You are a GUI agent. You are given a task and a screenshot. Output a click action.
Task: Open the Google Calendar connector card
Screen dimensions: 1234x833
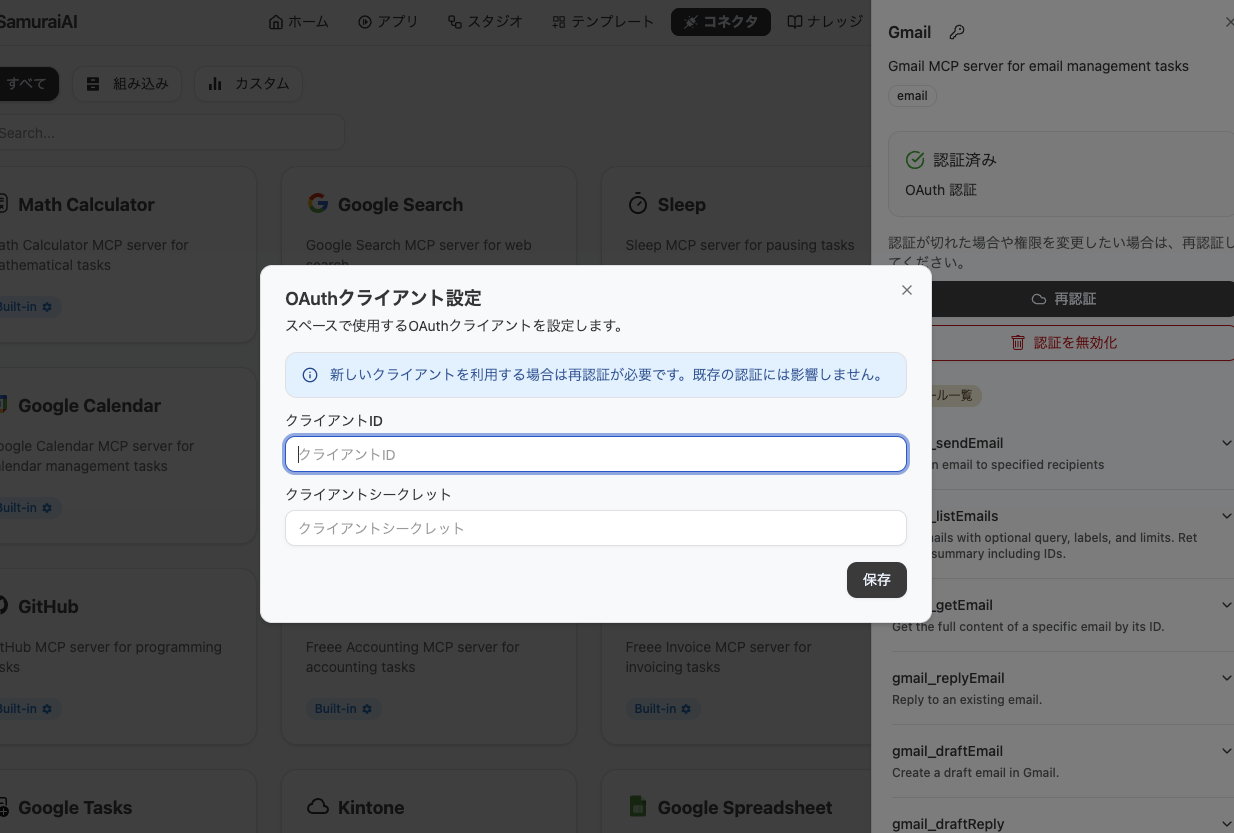pyautogui.click(x=127, y=456)
